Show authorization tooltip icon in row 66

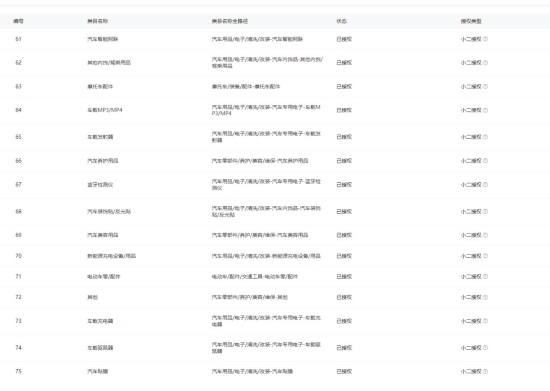(485, 161)
